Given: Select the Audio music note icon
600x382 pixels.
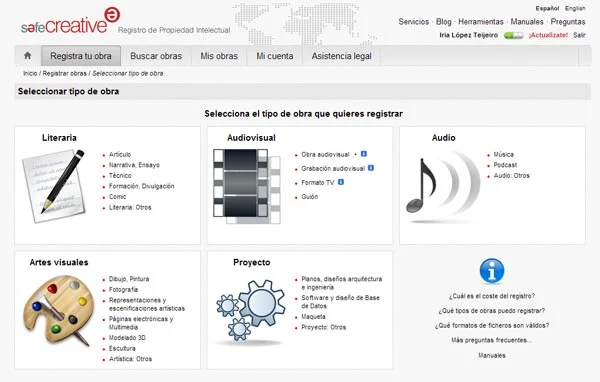Looking at the screenshot, I should pyautogui.click(x=443, y=187).
